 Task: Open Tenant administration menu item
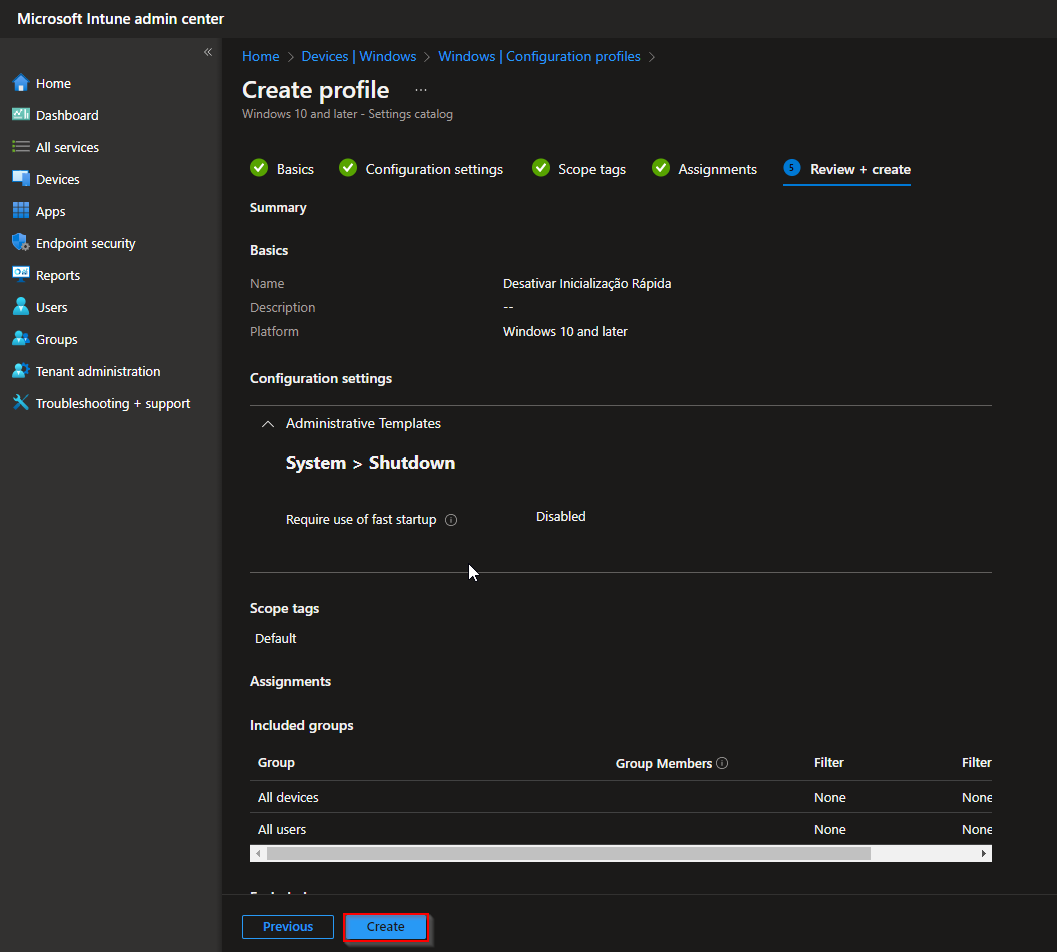pyautogui.click(x=98, y=371)
